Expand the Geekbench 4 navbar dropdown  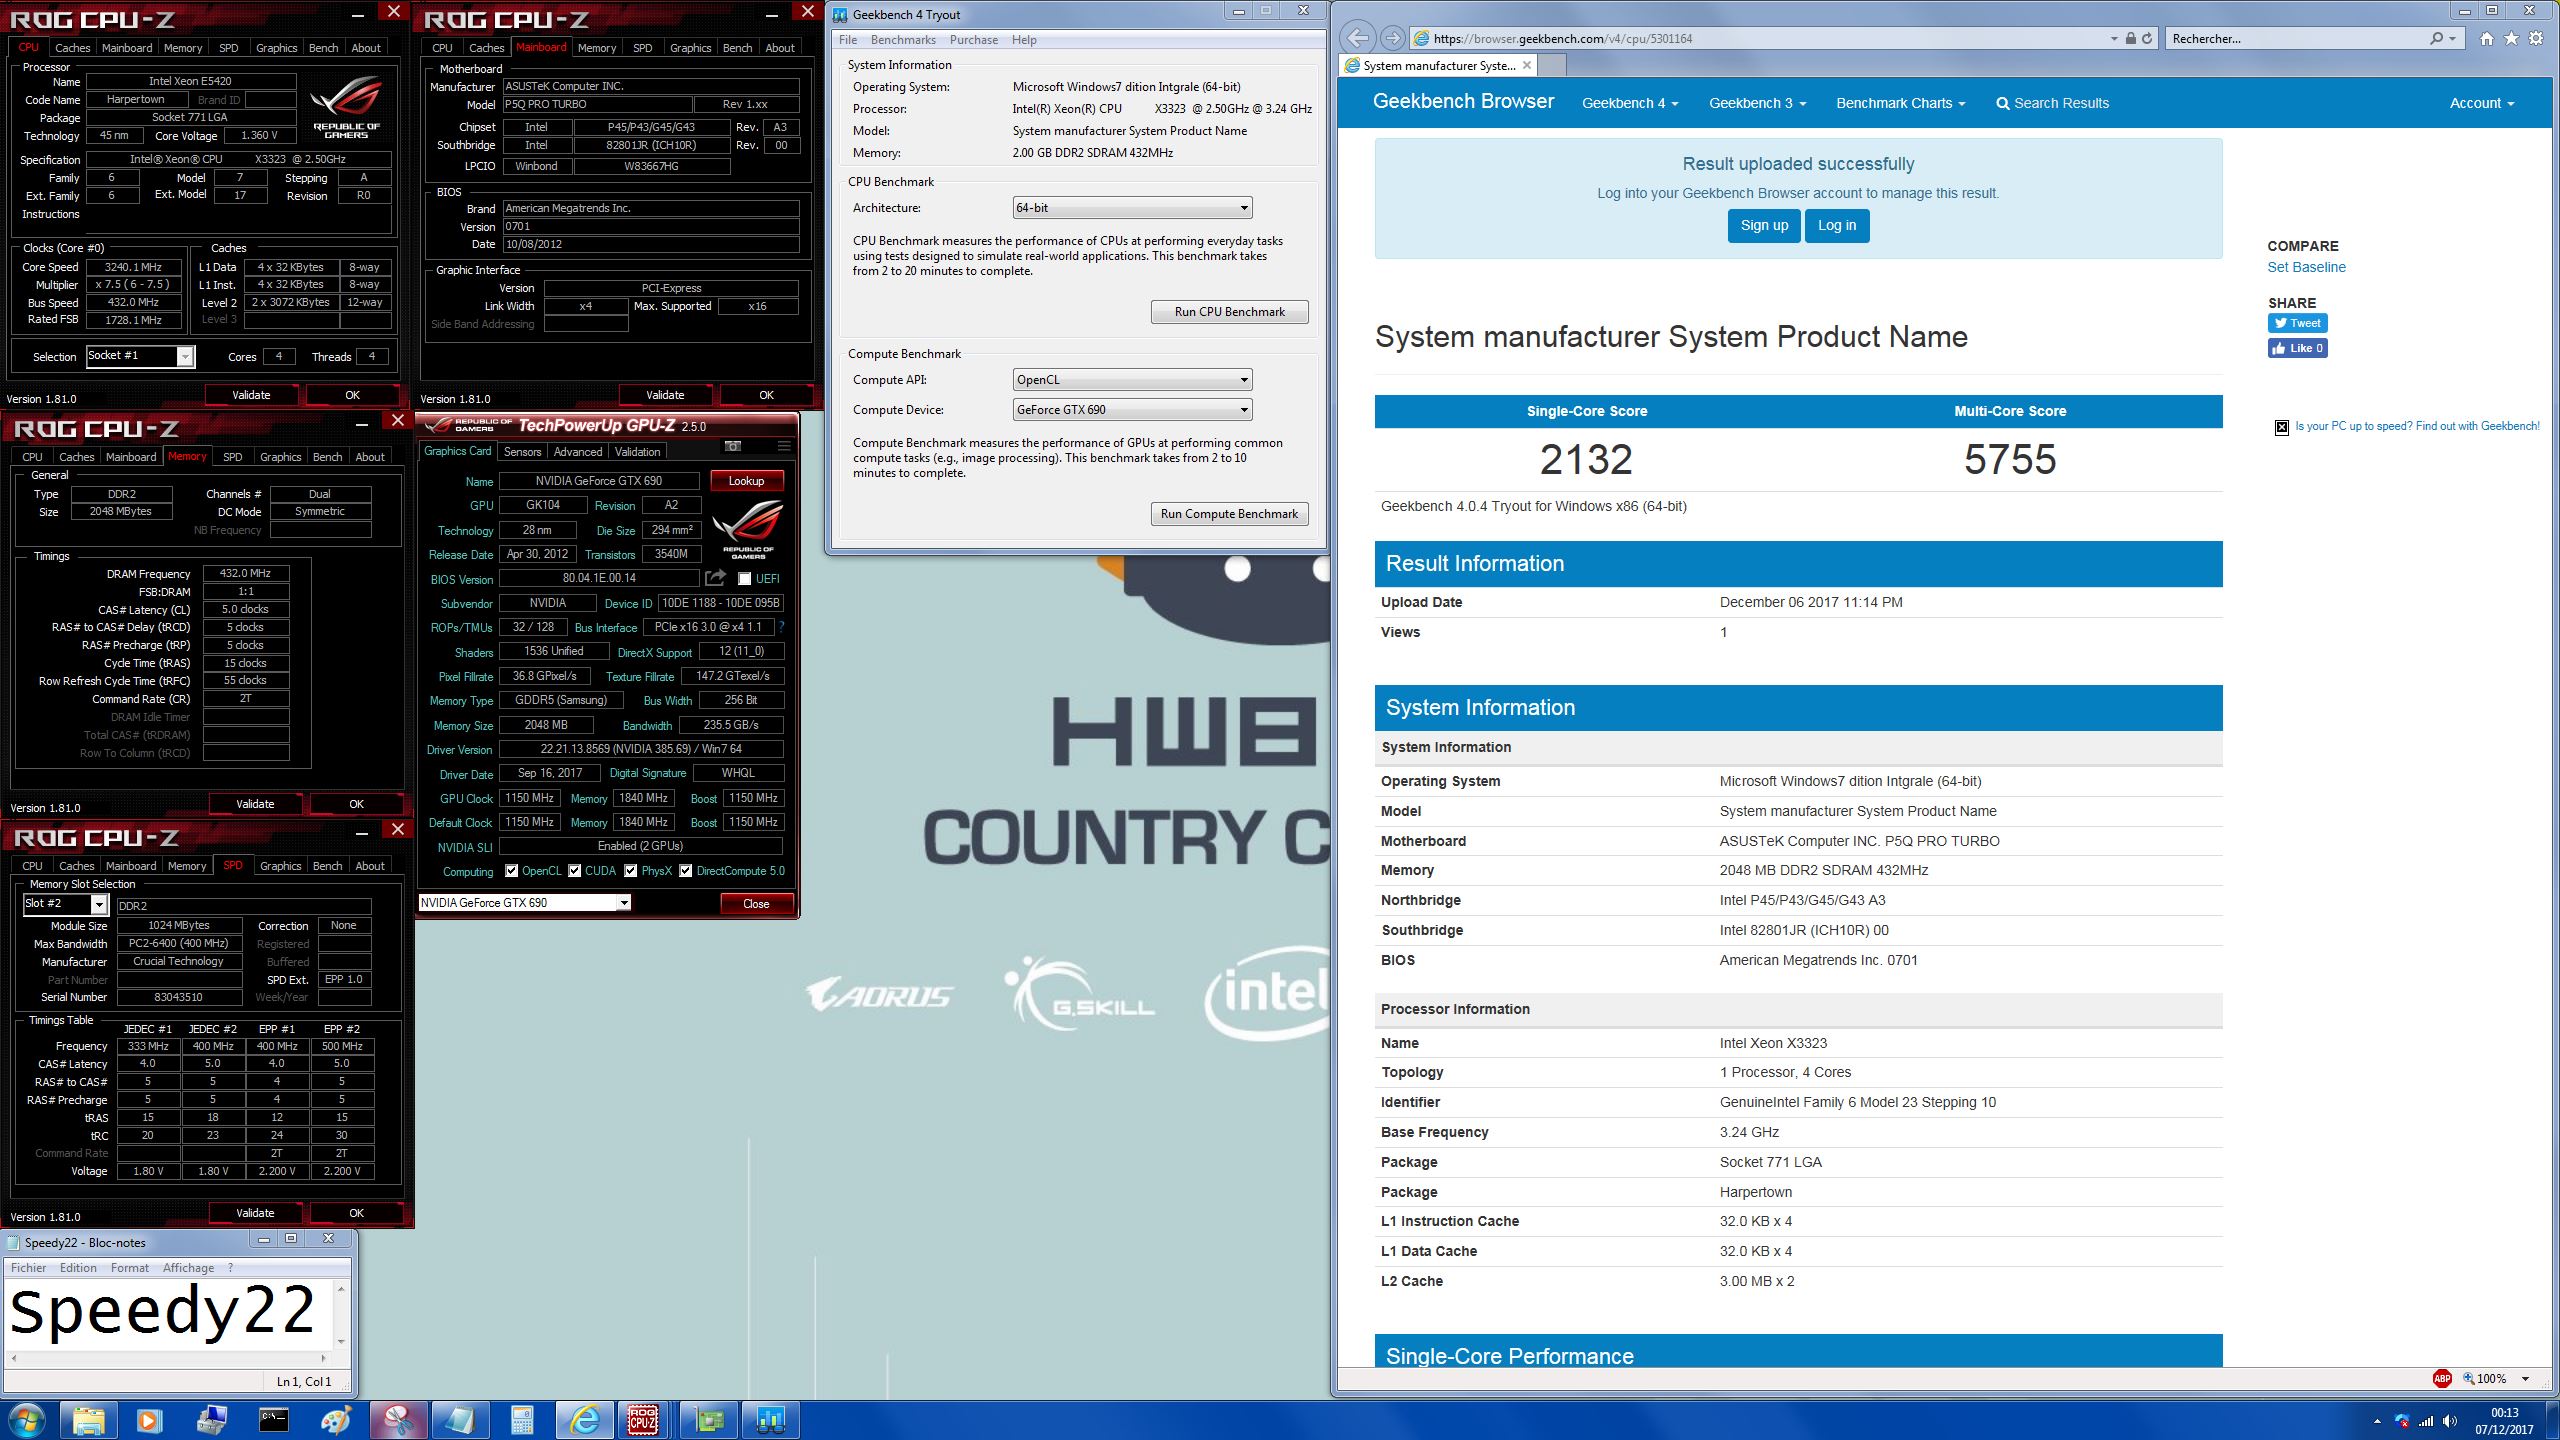point(1630,103)
